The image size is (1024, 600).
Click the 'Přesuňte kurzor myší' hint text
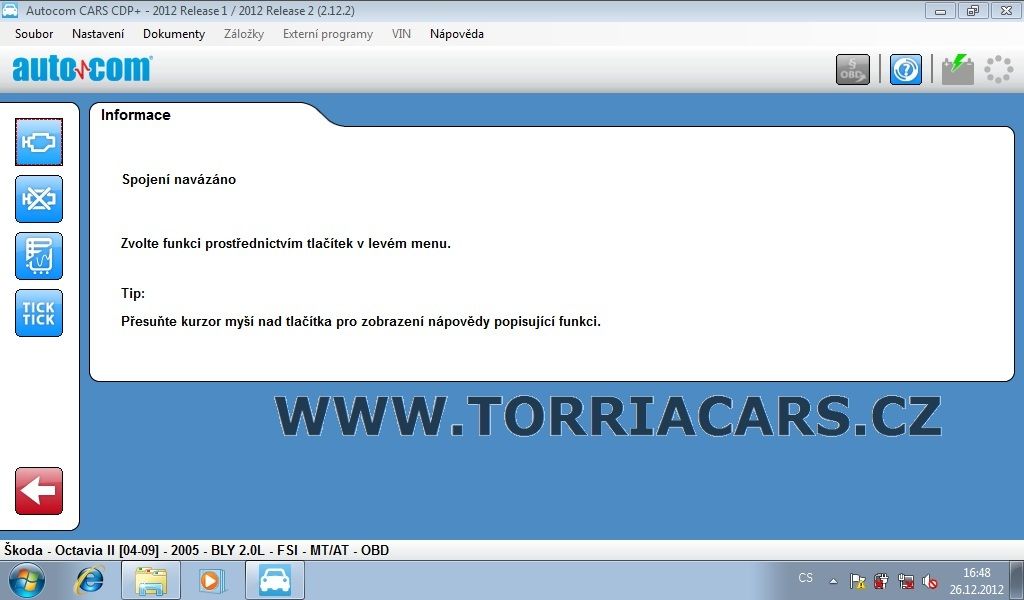360,321
